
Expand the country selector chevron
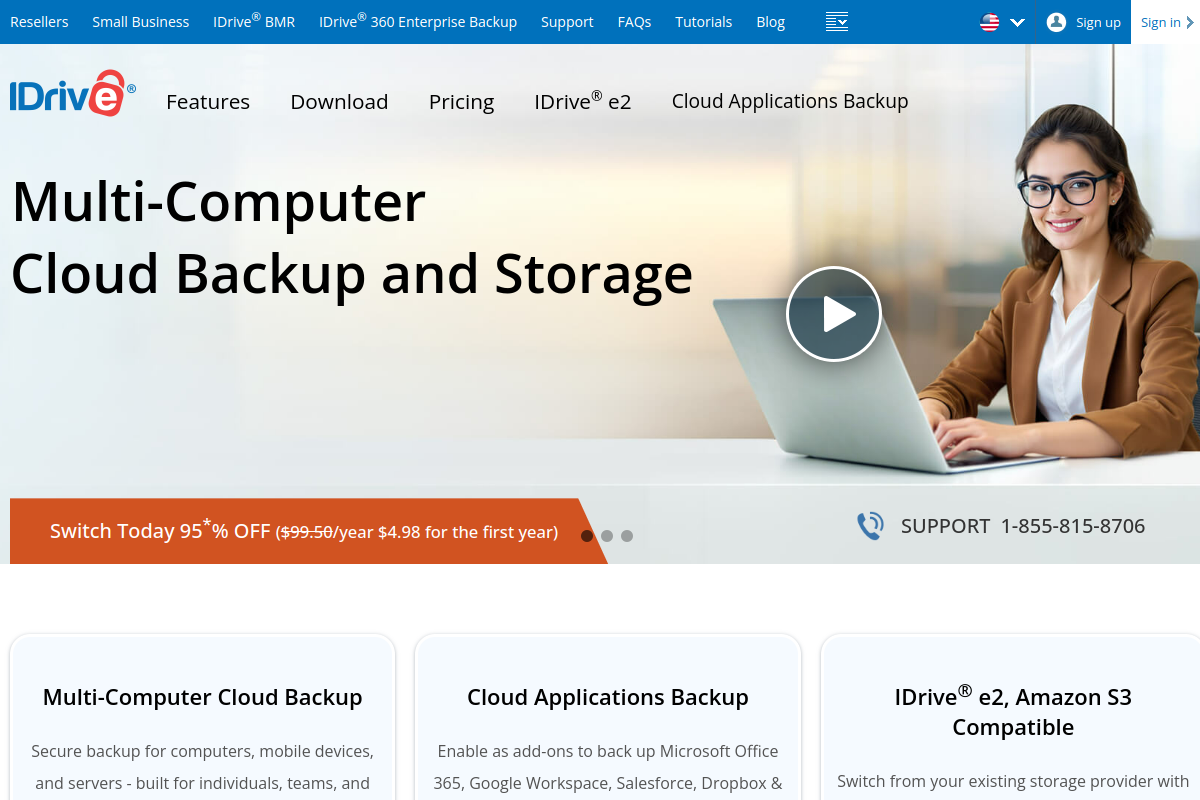pos(1018,22)
